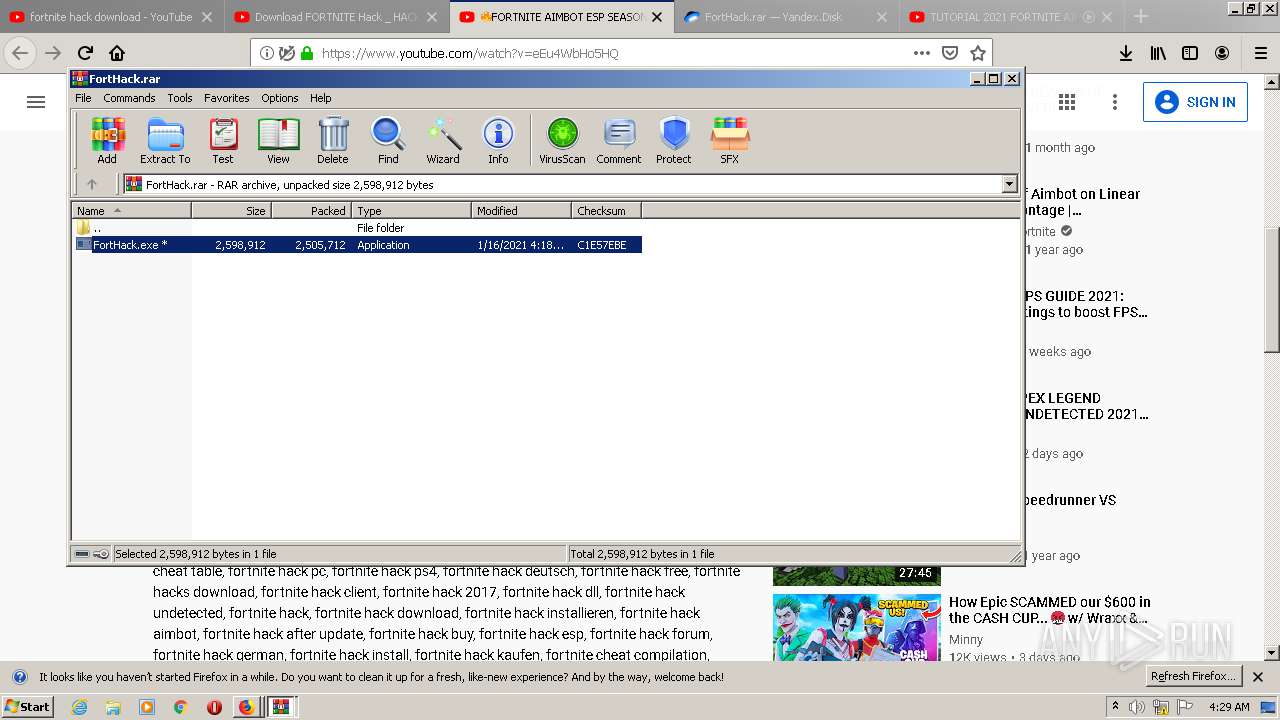1280x720 pixels.
Task: Run Test on the archive
Action: (x=223, y=140)
